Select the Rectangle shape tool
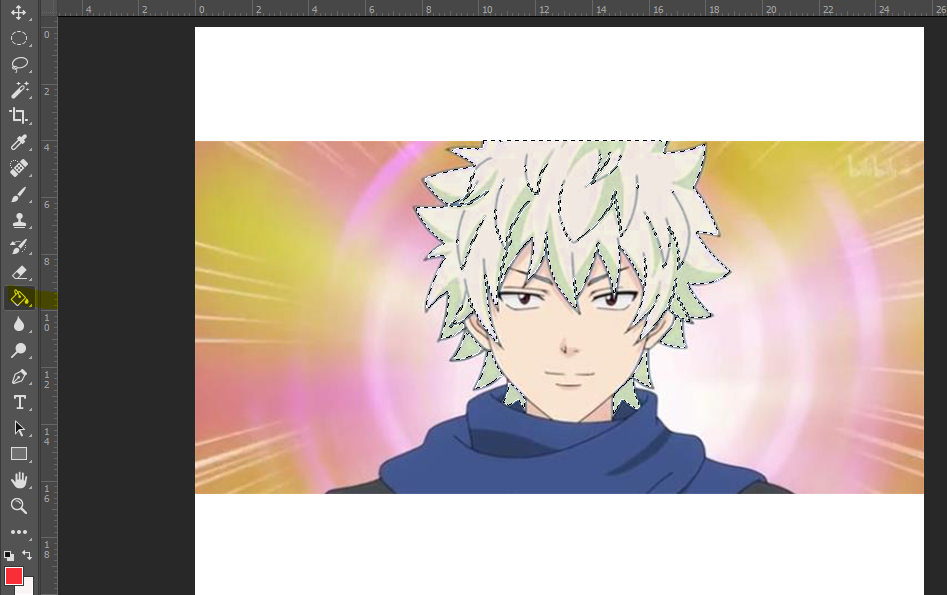The image size is (947, 595). [19, 454]
